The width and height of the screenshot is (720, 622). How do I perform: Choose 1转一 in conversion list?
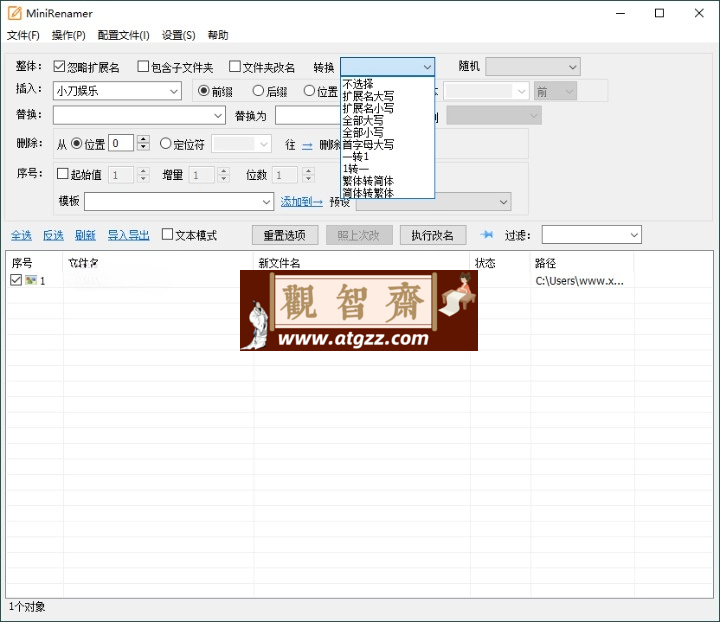tap(388, 169)
